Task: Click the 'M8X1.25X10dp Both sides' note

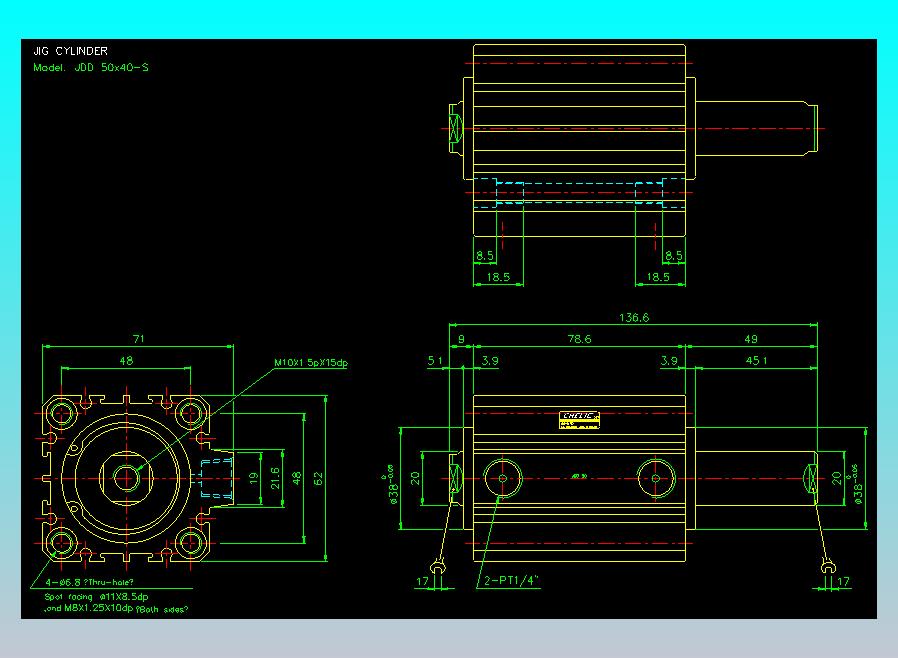Action: (116, 609)
